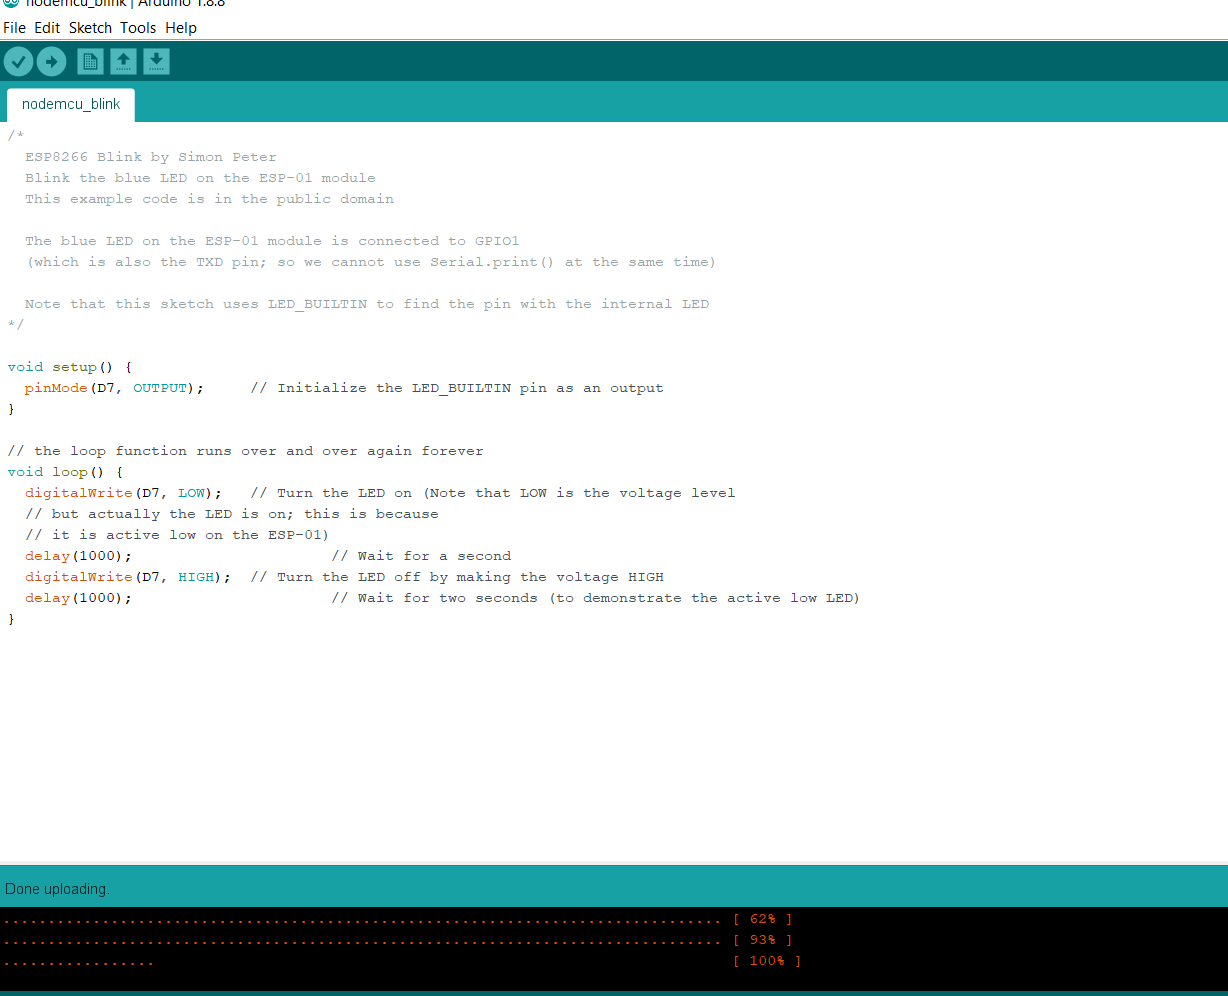Click 'it is active low on the ESP-01' comment

(177, 535)
